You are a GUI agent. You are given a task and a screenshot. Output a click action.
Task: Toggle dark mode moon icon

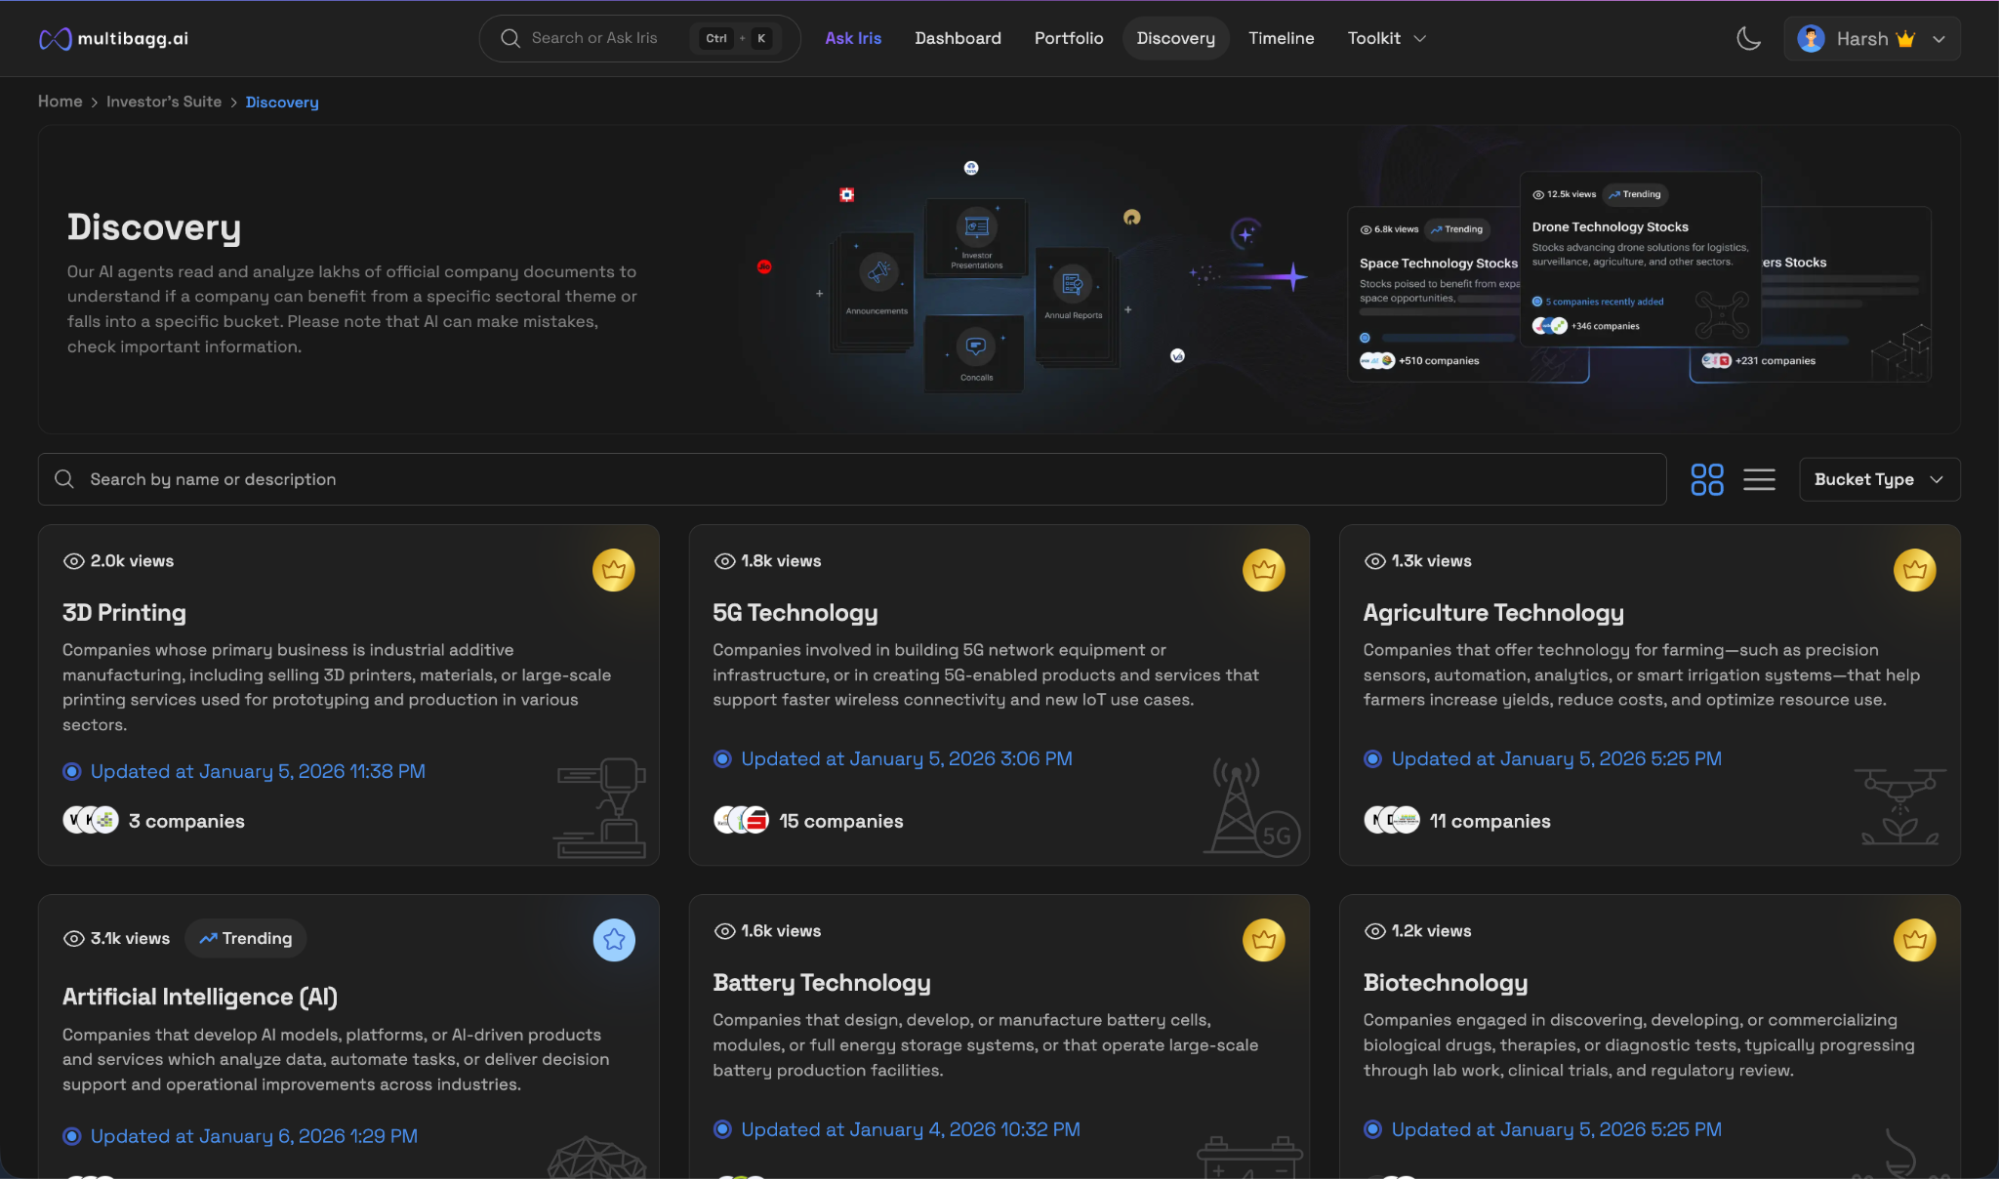1748,39
